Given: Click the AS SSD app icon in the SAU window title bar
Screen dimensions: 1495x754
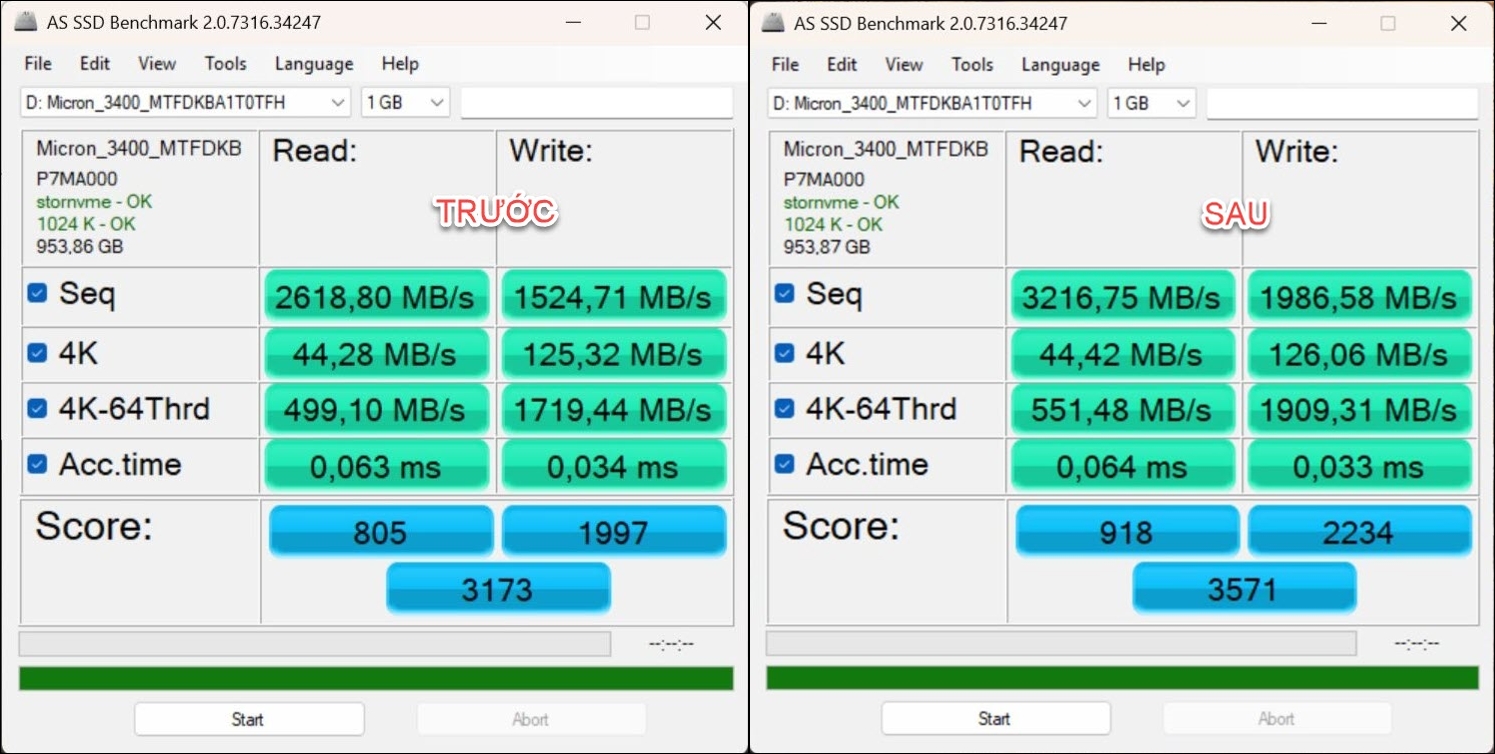Looking at the screenshot, I should 772,22.
